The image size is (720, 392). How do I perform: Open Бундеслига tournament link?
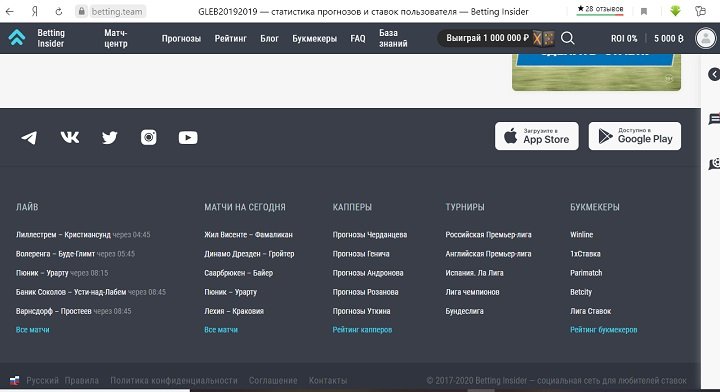[x=464, y=311]
